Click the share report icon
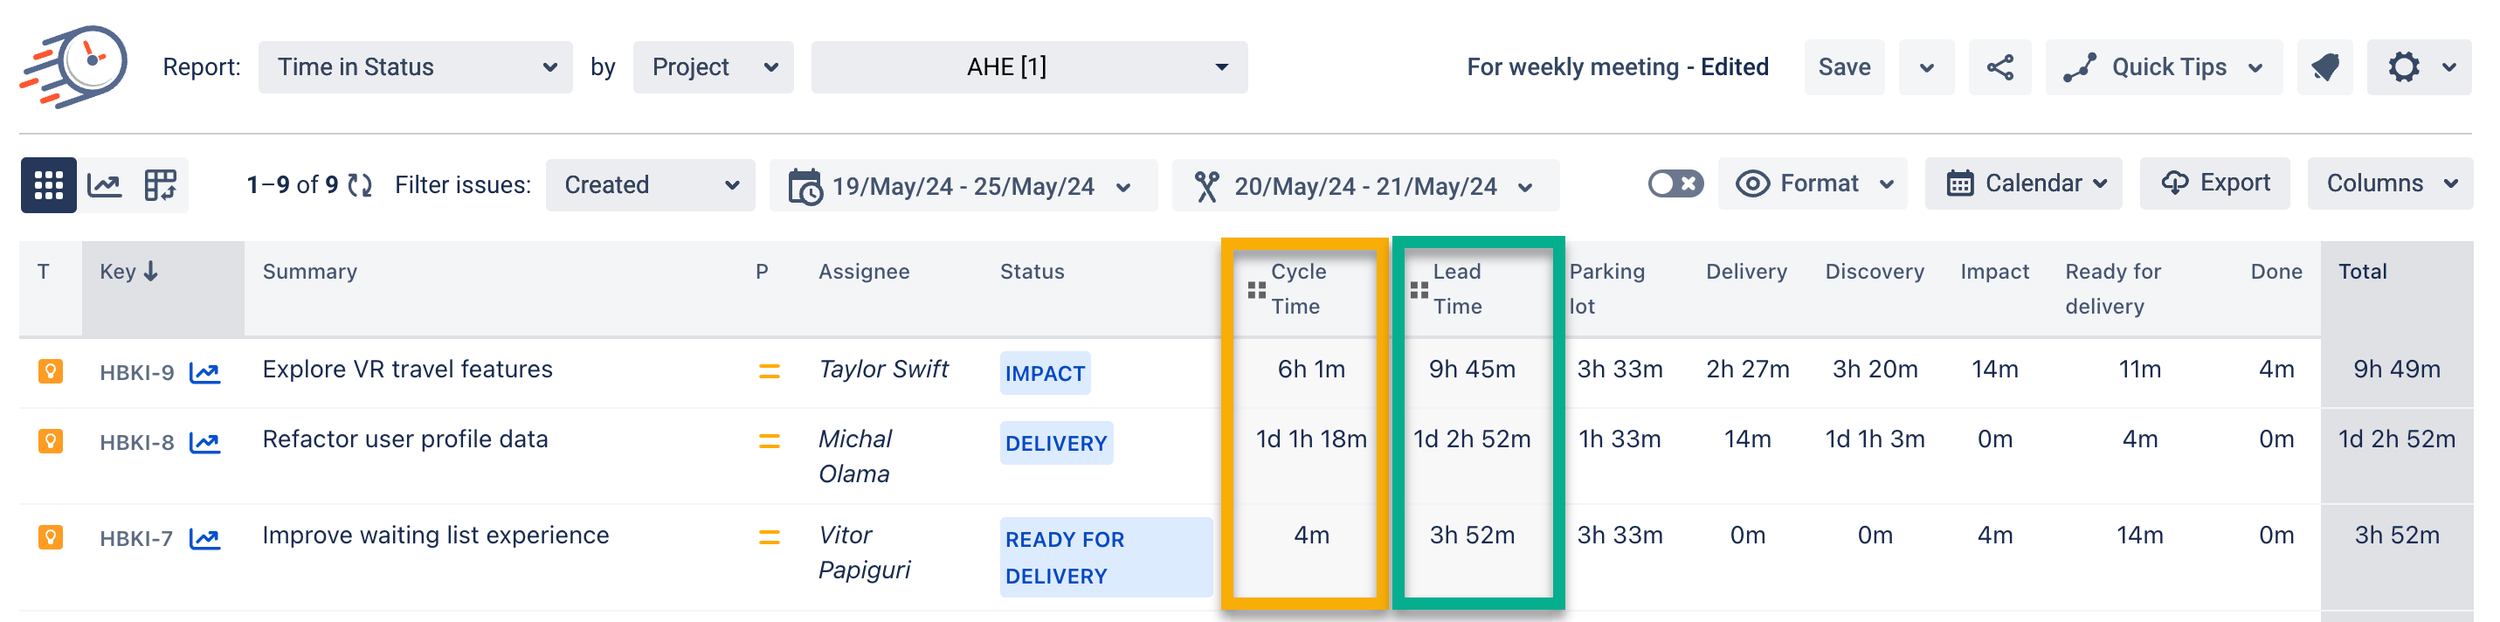2500x622 pixels. (x=1999, y=67)
